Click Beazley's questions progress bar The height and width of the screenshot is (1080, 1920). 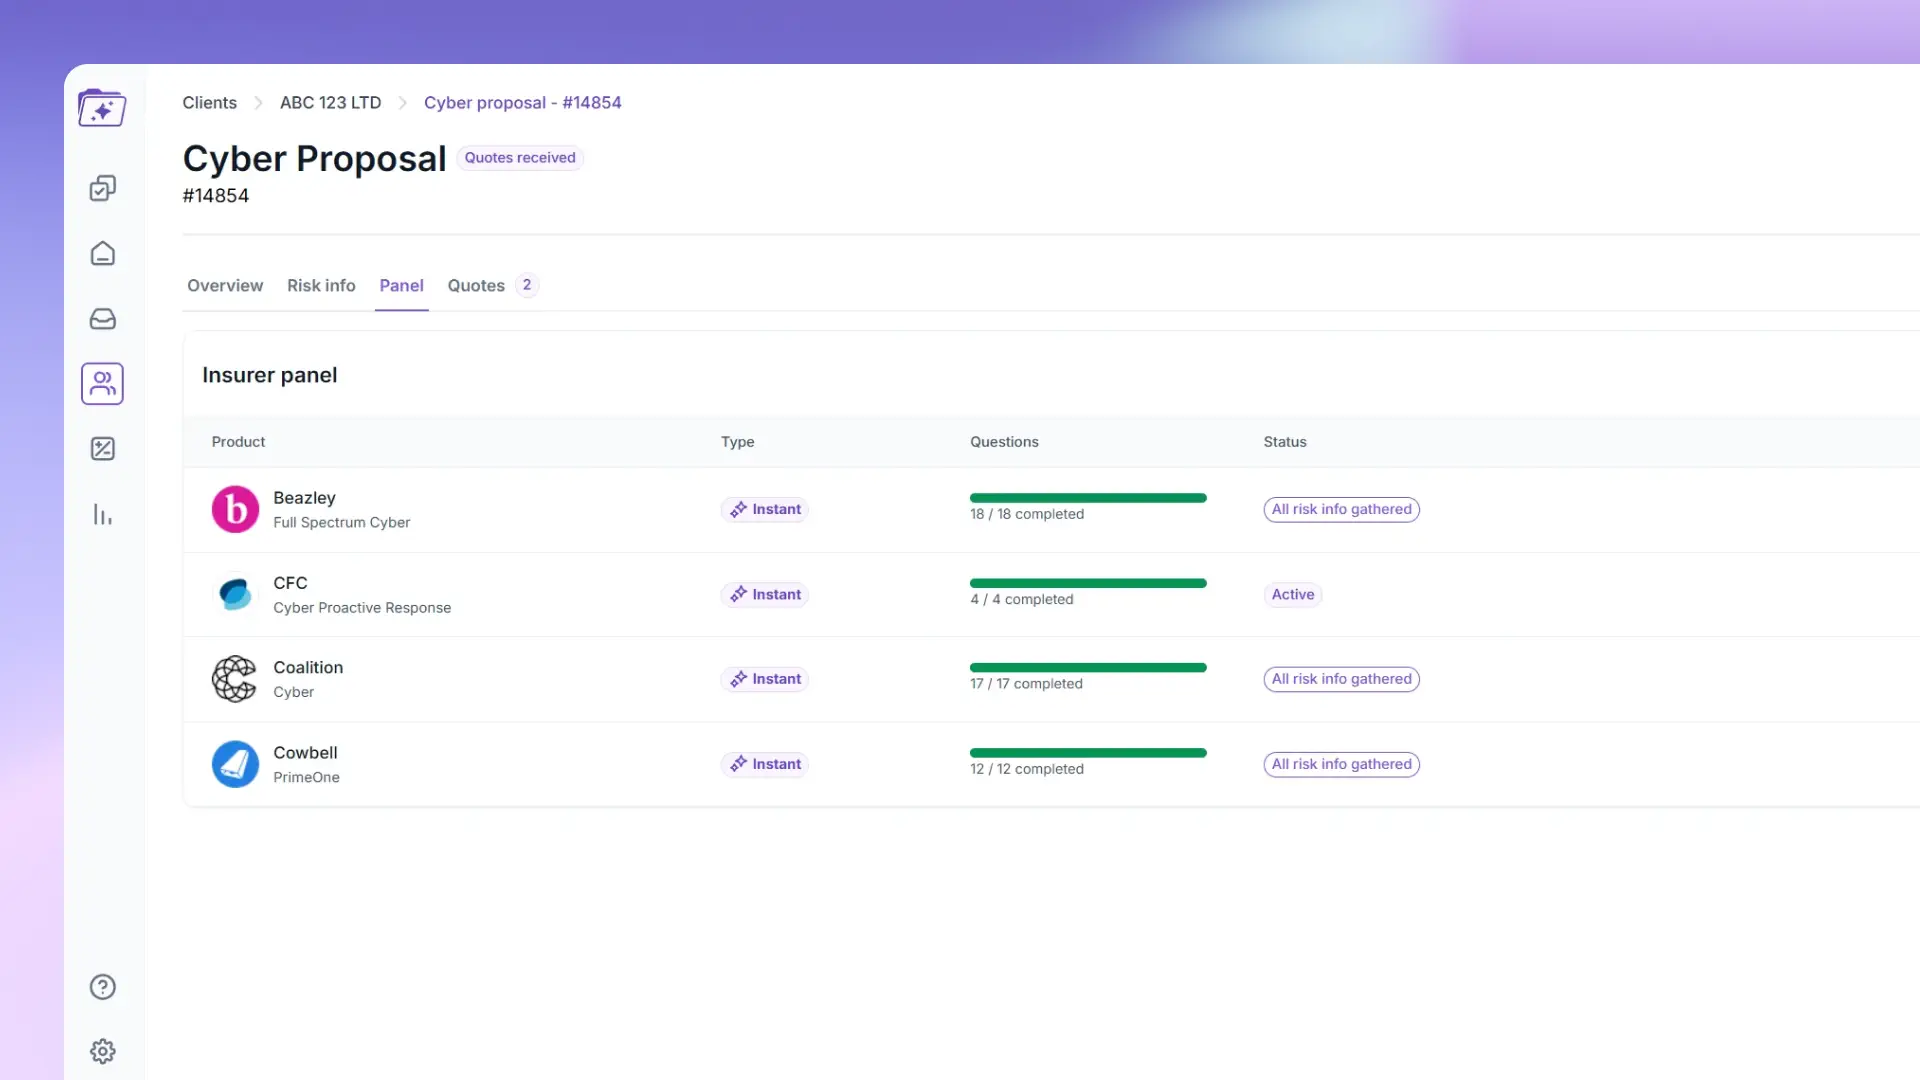tap(1088, 498)
